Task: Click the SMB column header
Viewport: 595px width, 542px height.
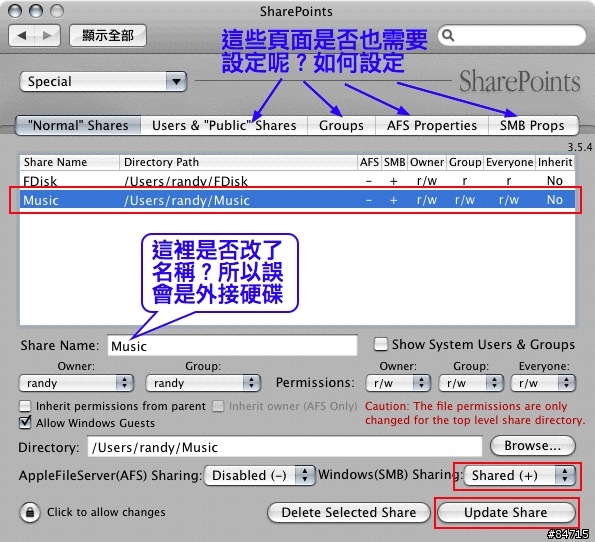Action: pos(394,162)
